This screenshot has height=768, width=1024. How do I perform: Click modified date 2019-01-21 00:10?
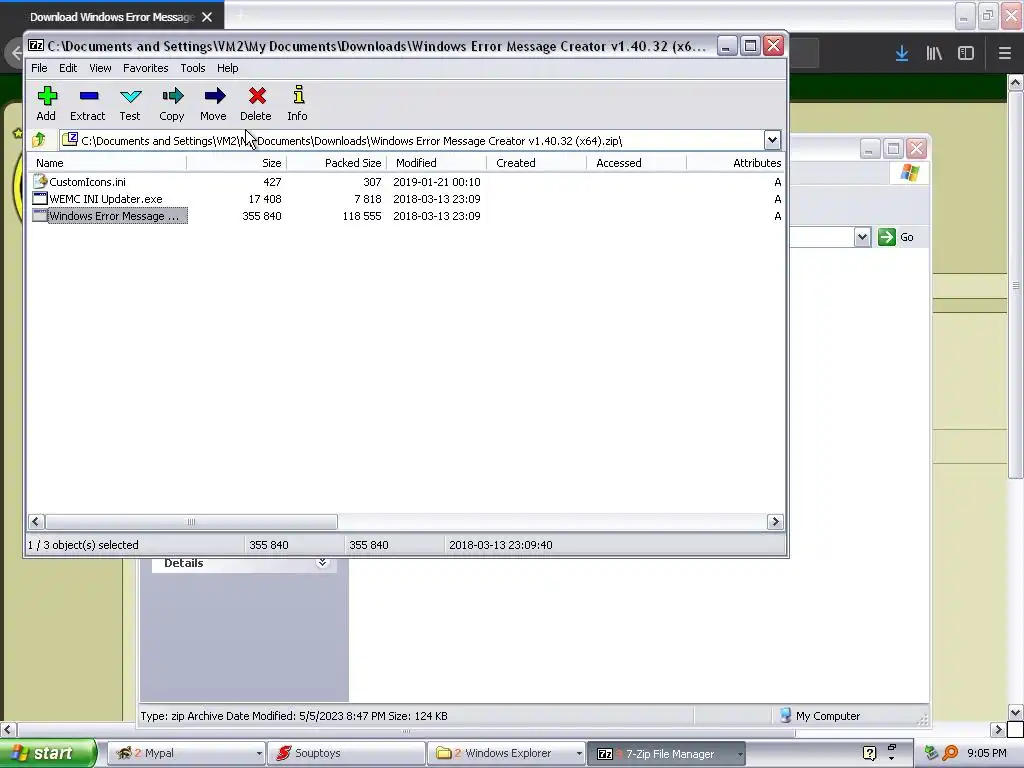(437, 182)
